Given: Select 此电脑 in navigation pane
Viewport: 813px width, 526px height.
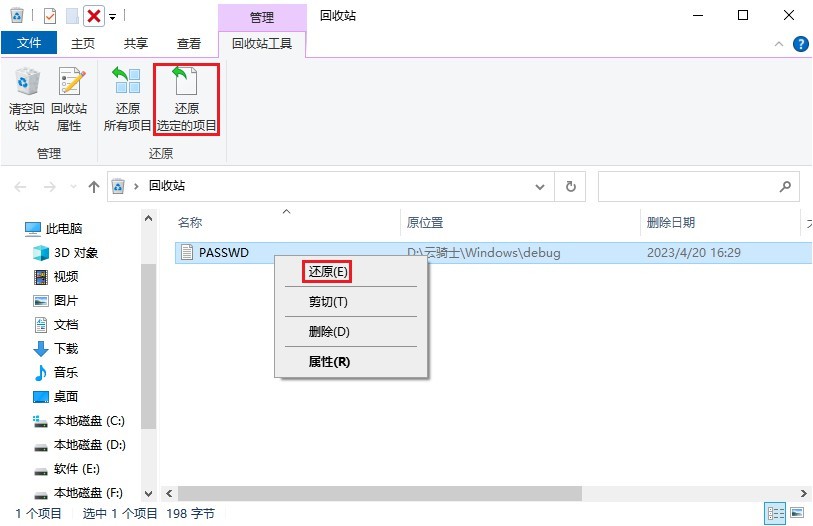Looking at the screenshot, I should [53, 228].
